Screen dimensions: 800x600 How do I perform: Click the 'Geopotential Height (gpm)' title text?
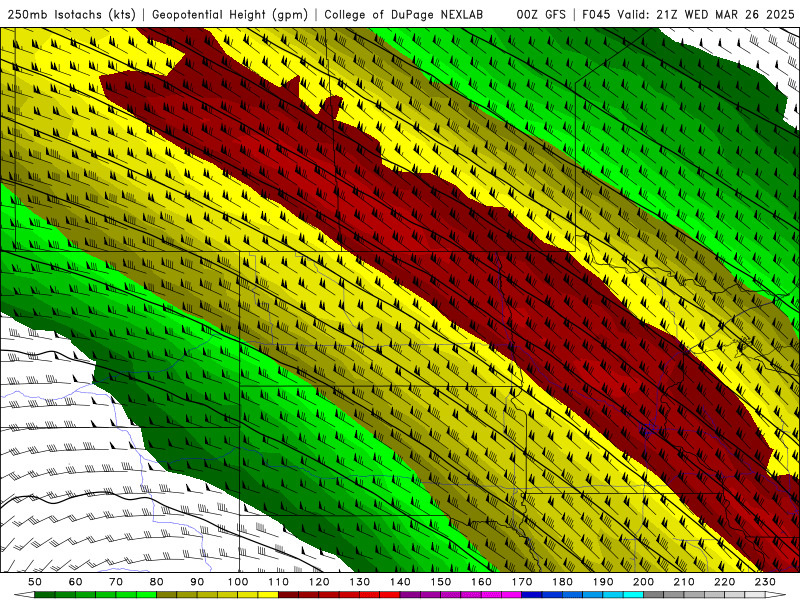tap(230, 14)
